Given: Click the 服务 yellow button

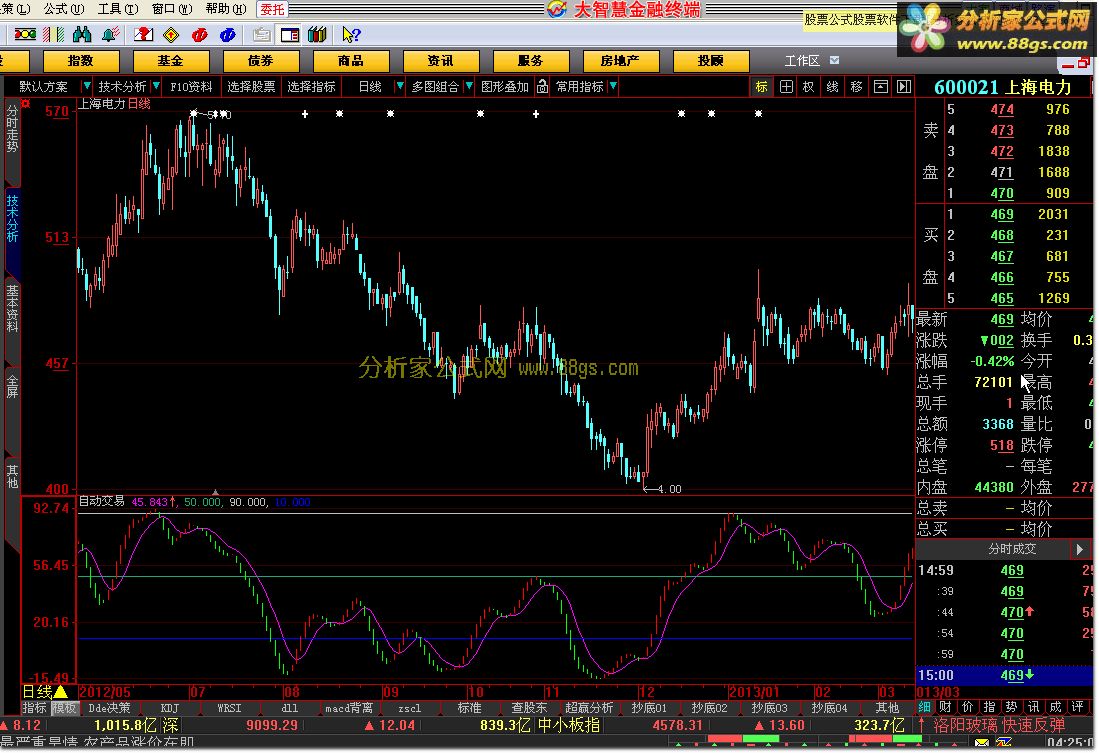Looking at the screenshot, I should 531,61.
